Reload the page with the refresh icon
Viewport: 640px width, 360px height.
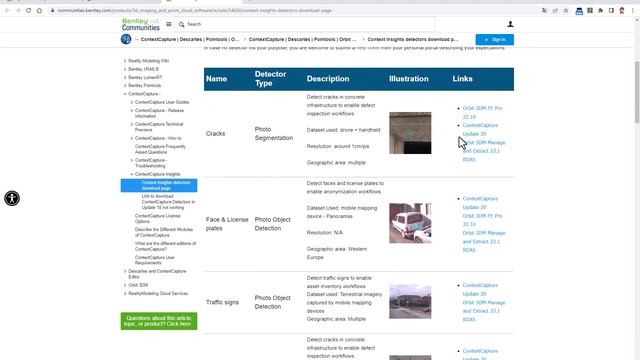[29, 11]
